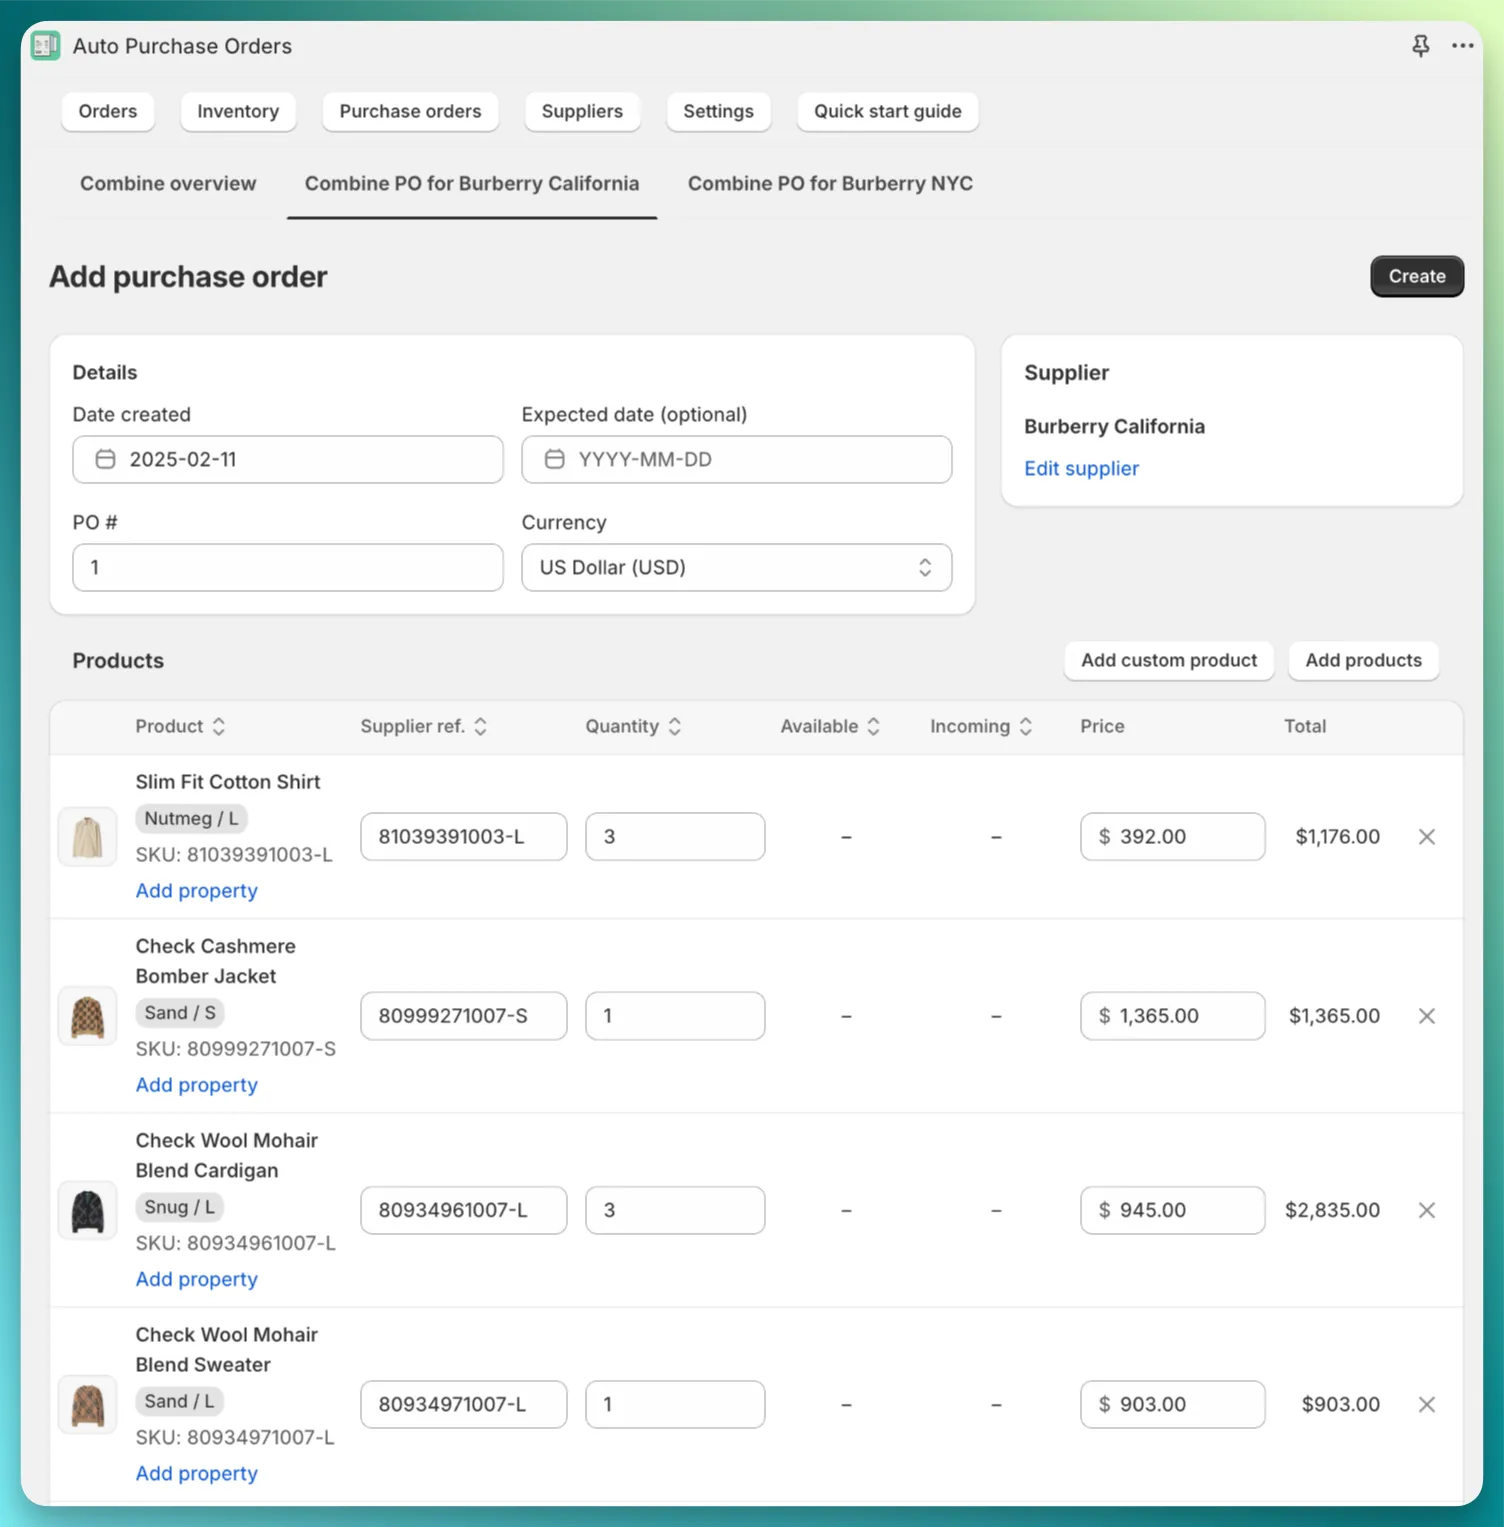Edit quantity for Mohair Blend Sweater
Screen dimensions: 1504x1527
point(675,1403)
